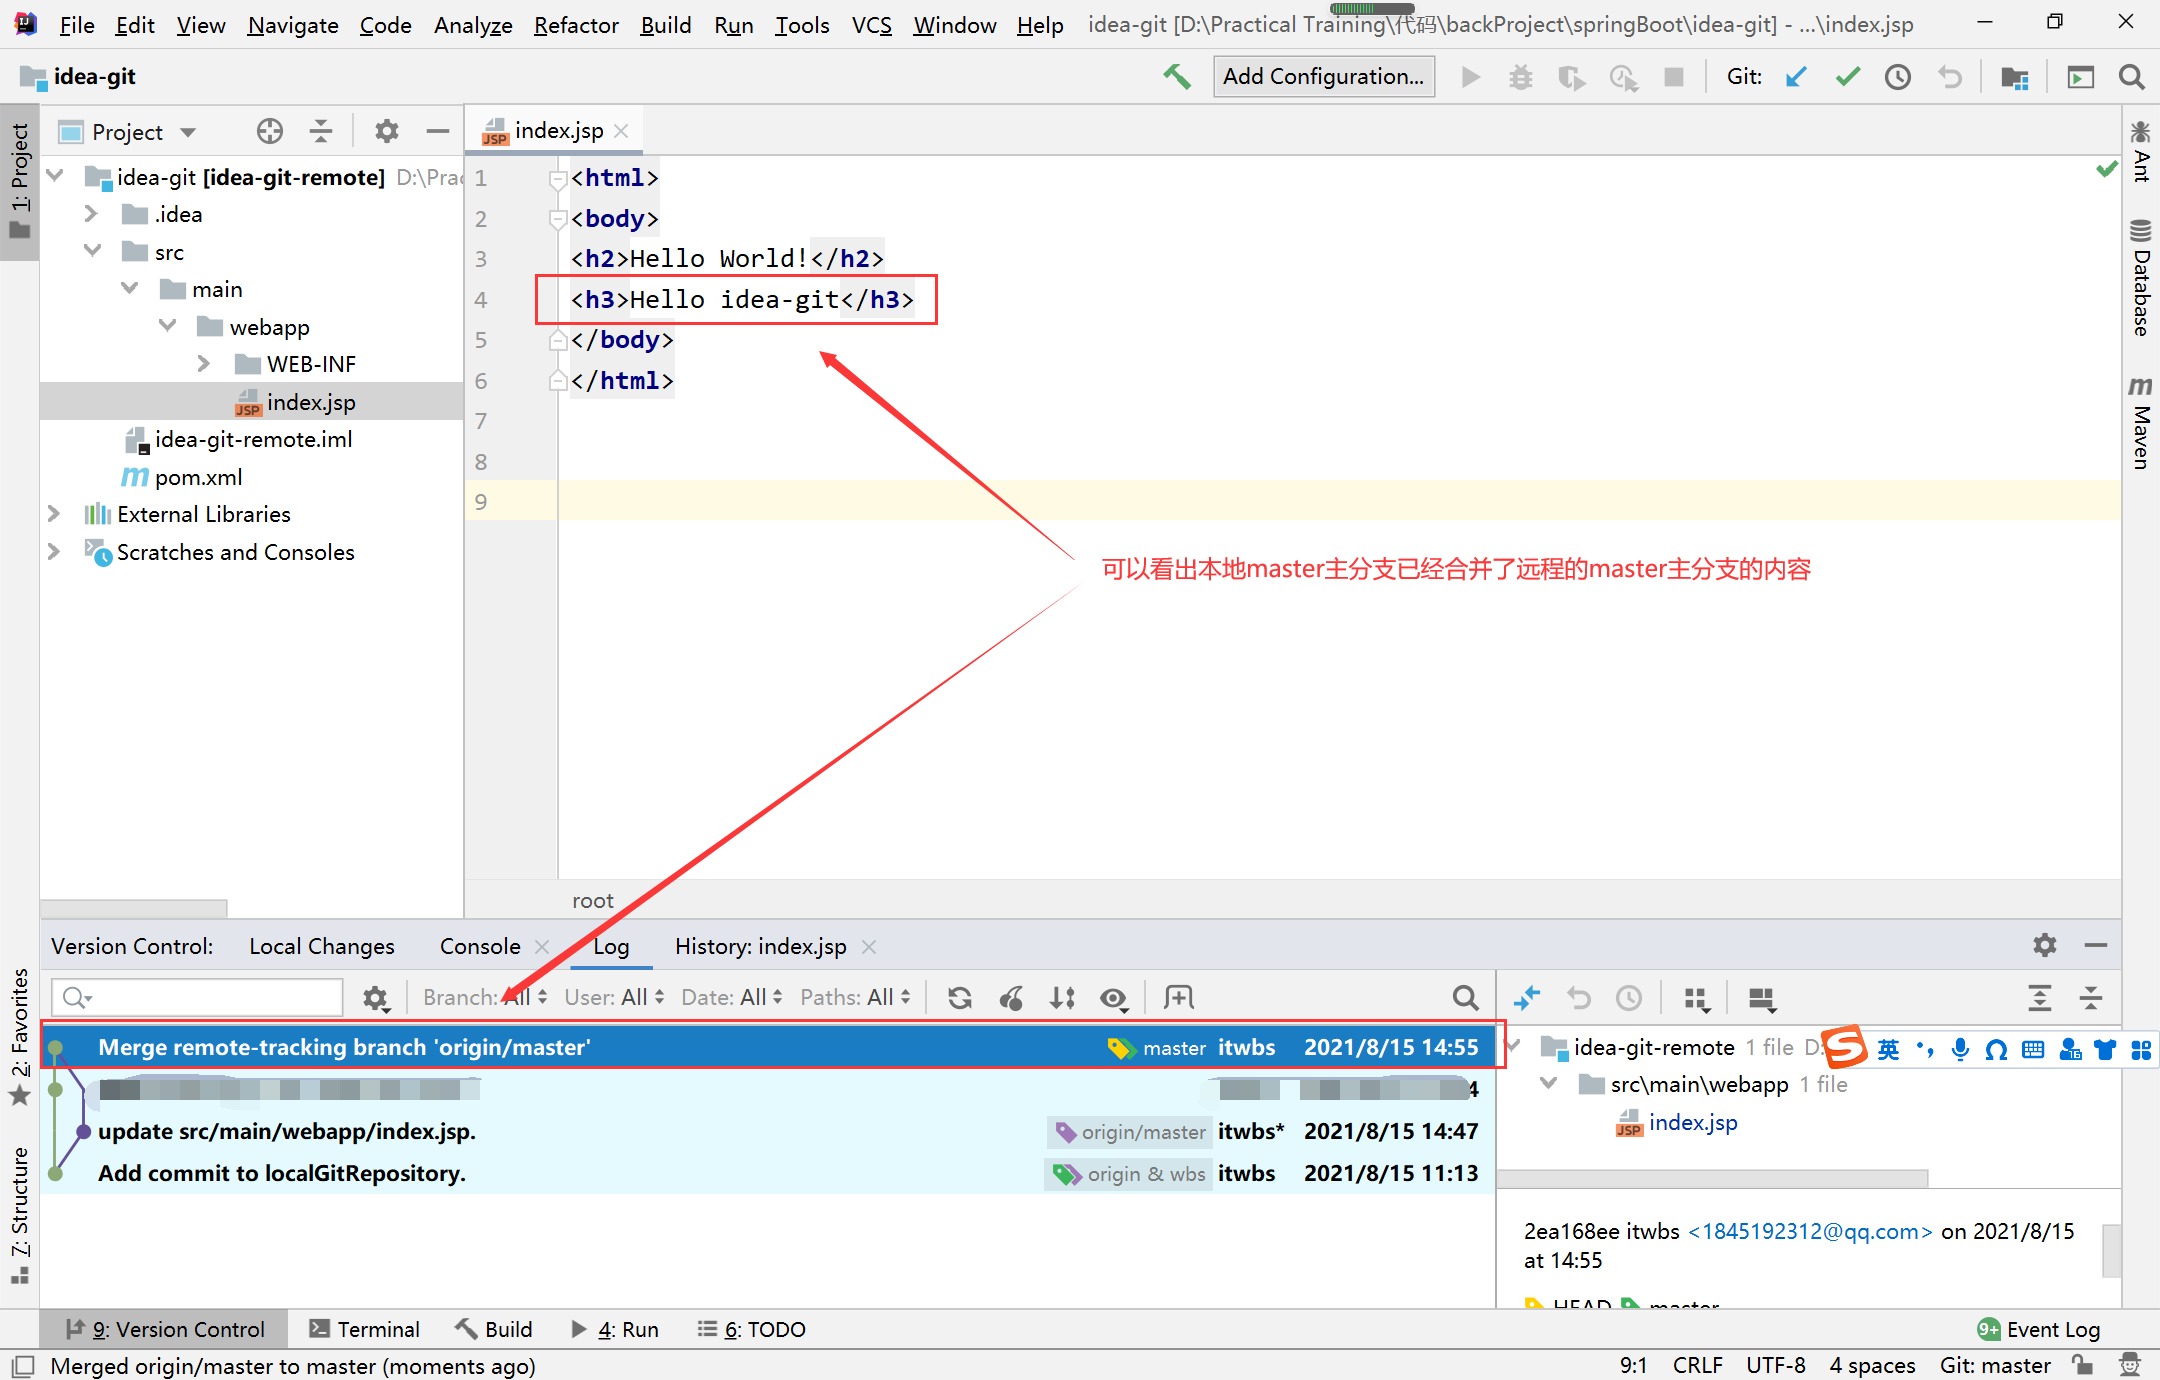
Task: Open the Project view dropdown
Action: pos(188,132)
